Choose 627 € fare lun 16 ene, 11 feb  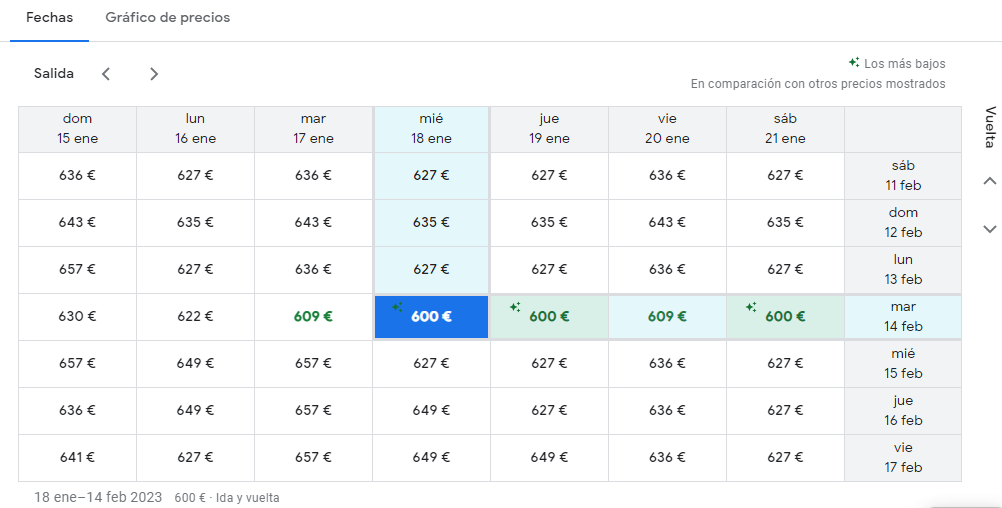click(x=195, y=176)
